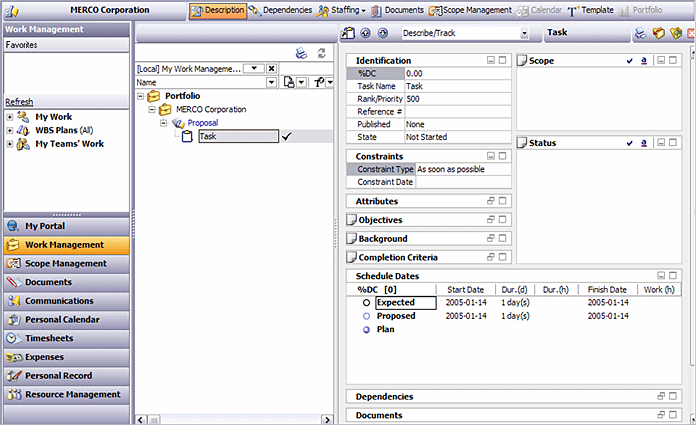
Task: Open Communications in sidebar
Action: [67, 301]
